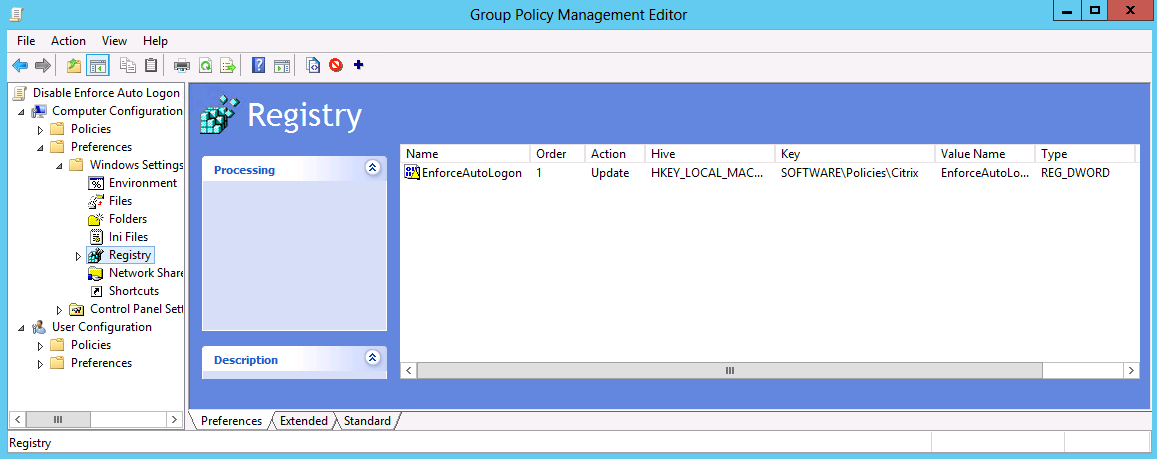Image resolution: width=1157 pixels, height=459 pixels.
Task: Click right arrow of list horizontal scrollbar
Action: click(1132, 370)
